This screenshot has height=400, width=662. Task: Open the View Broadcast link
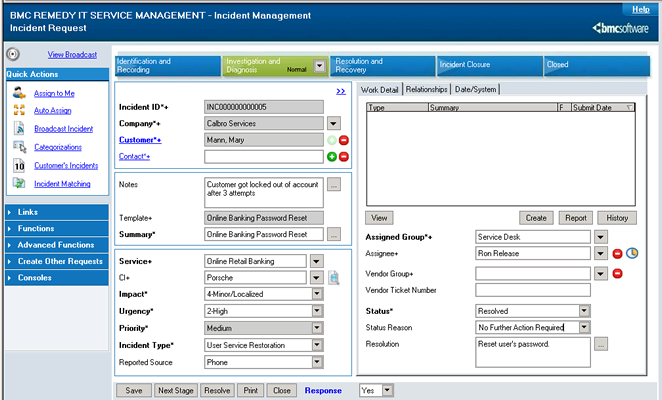72,54
